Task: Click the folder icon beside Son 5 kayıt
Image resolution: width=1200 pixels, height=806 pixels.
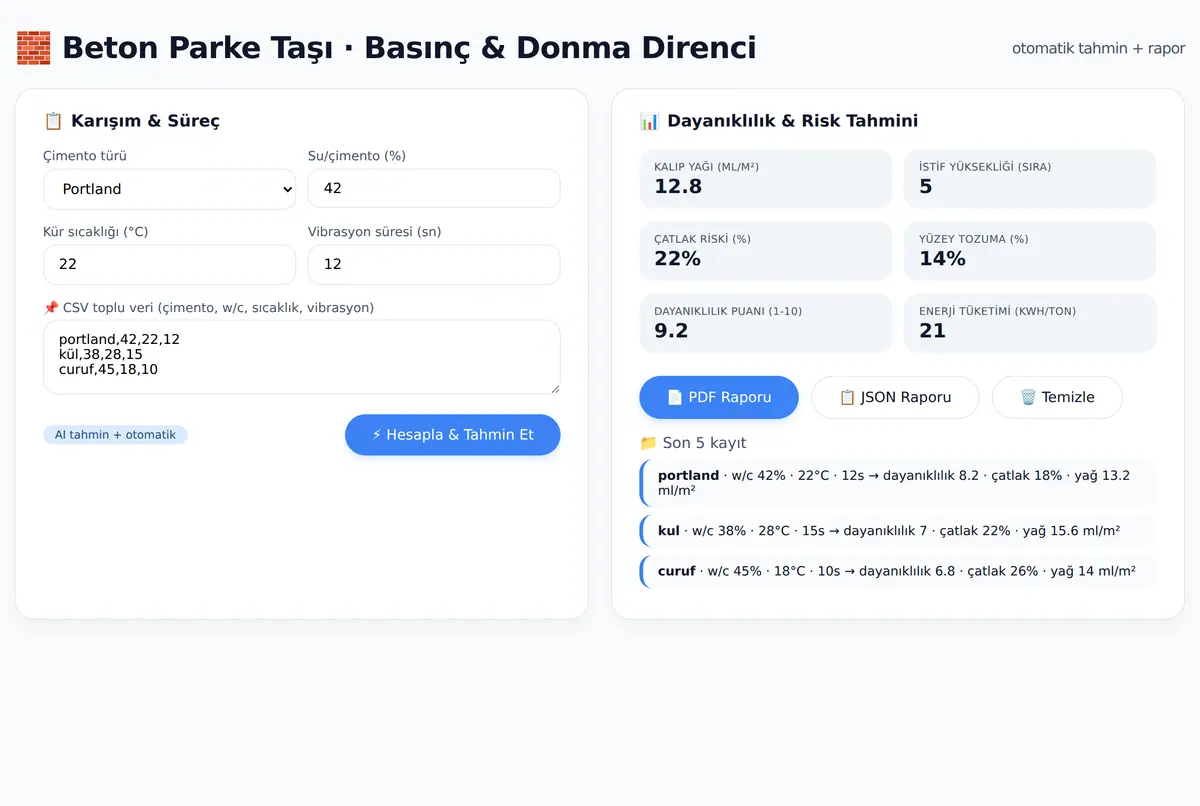Action: tap(649, 443)
